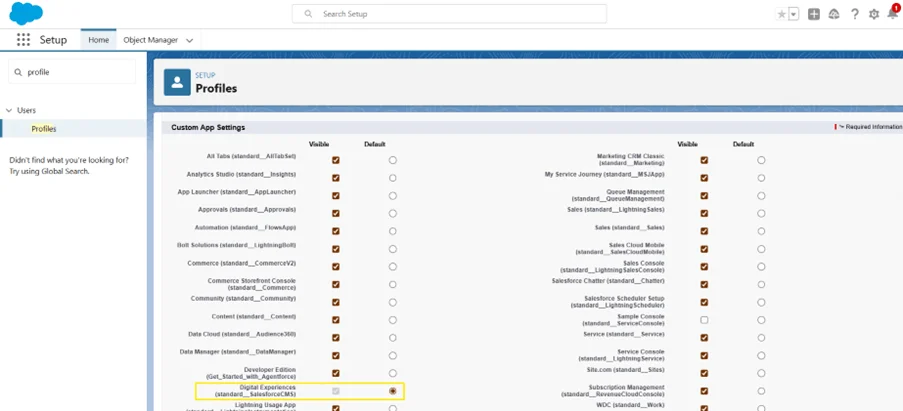Set Approvals as default app

tap(393, 214)
